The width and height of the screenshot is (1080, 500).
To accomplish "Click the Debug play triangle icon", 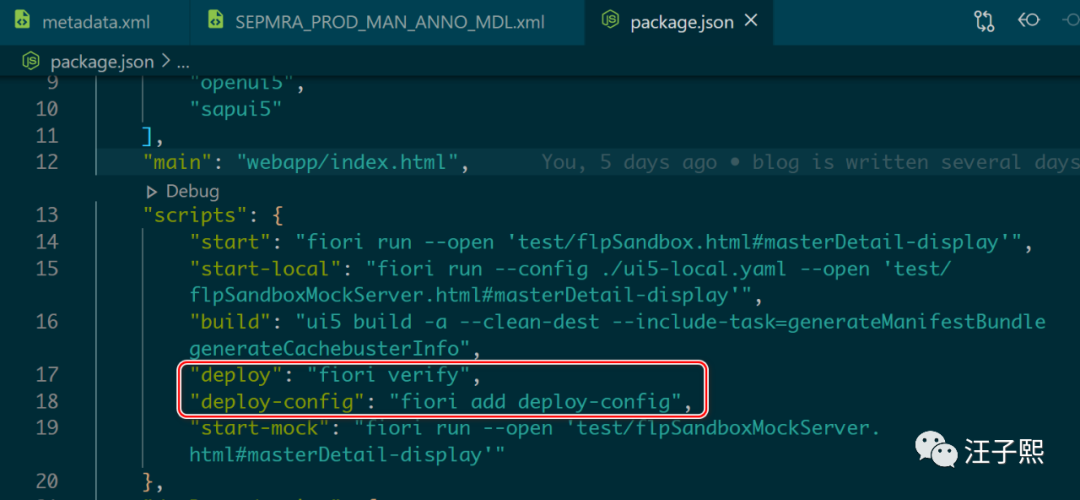I will click(x=152, y=191).
